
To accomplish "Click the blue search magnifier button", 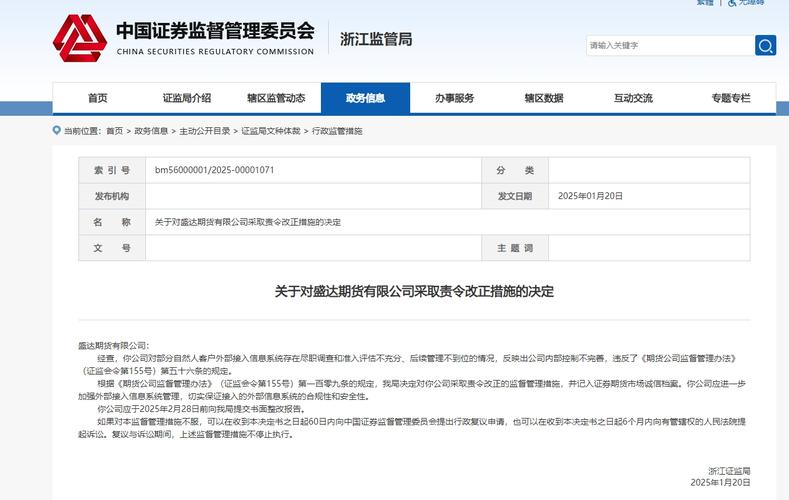I will click(x=765, y=45).
